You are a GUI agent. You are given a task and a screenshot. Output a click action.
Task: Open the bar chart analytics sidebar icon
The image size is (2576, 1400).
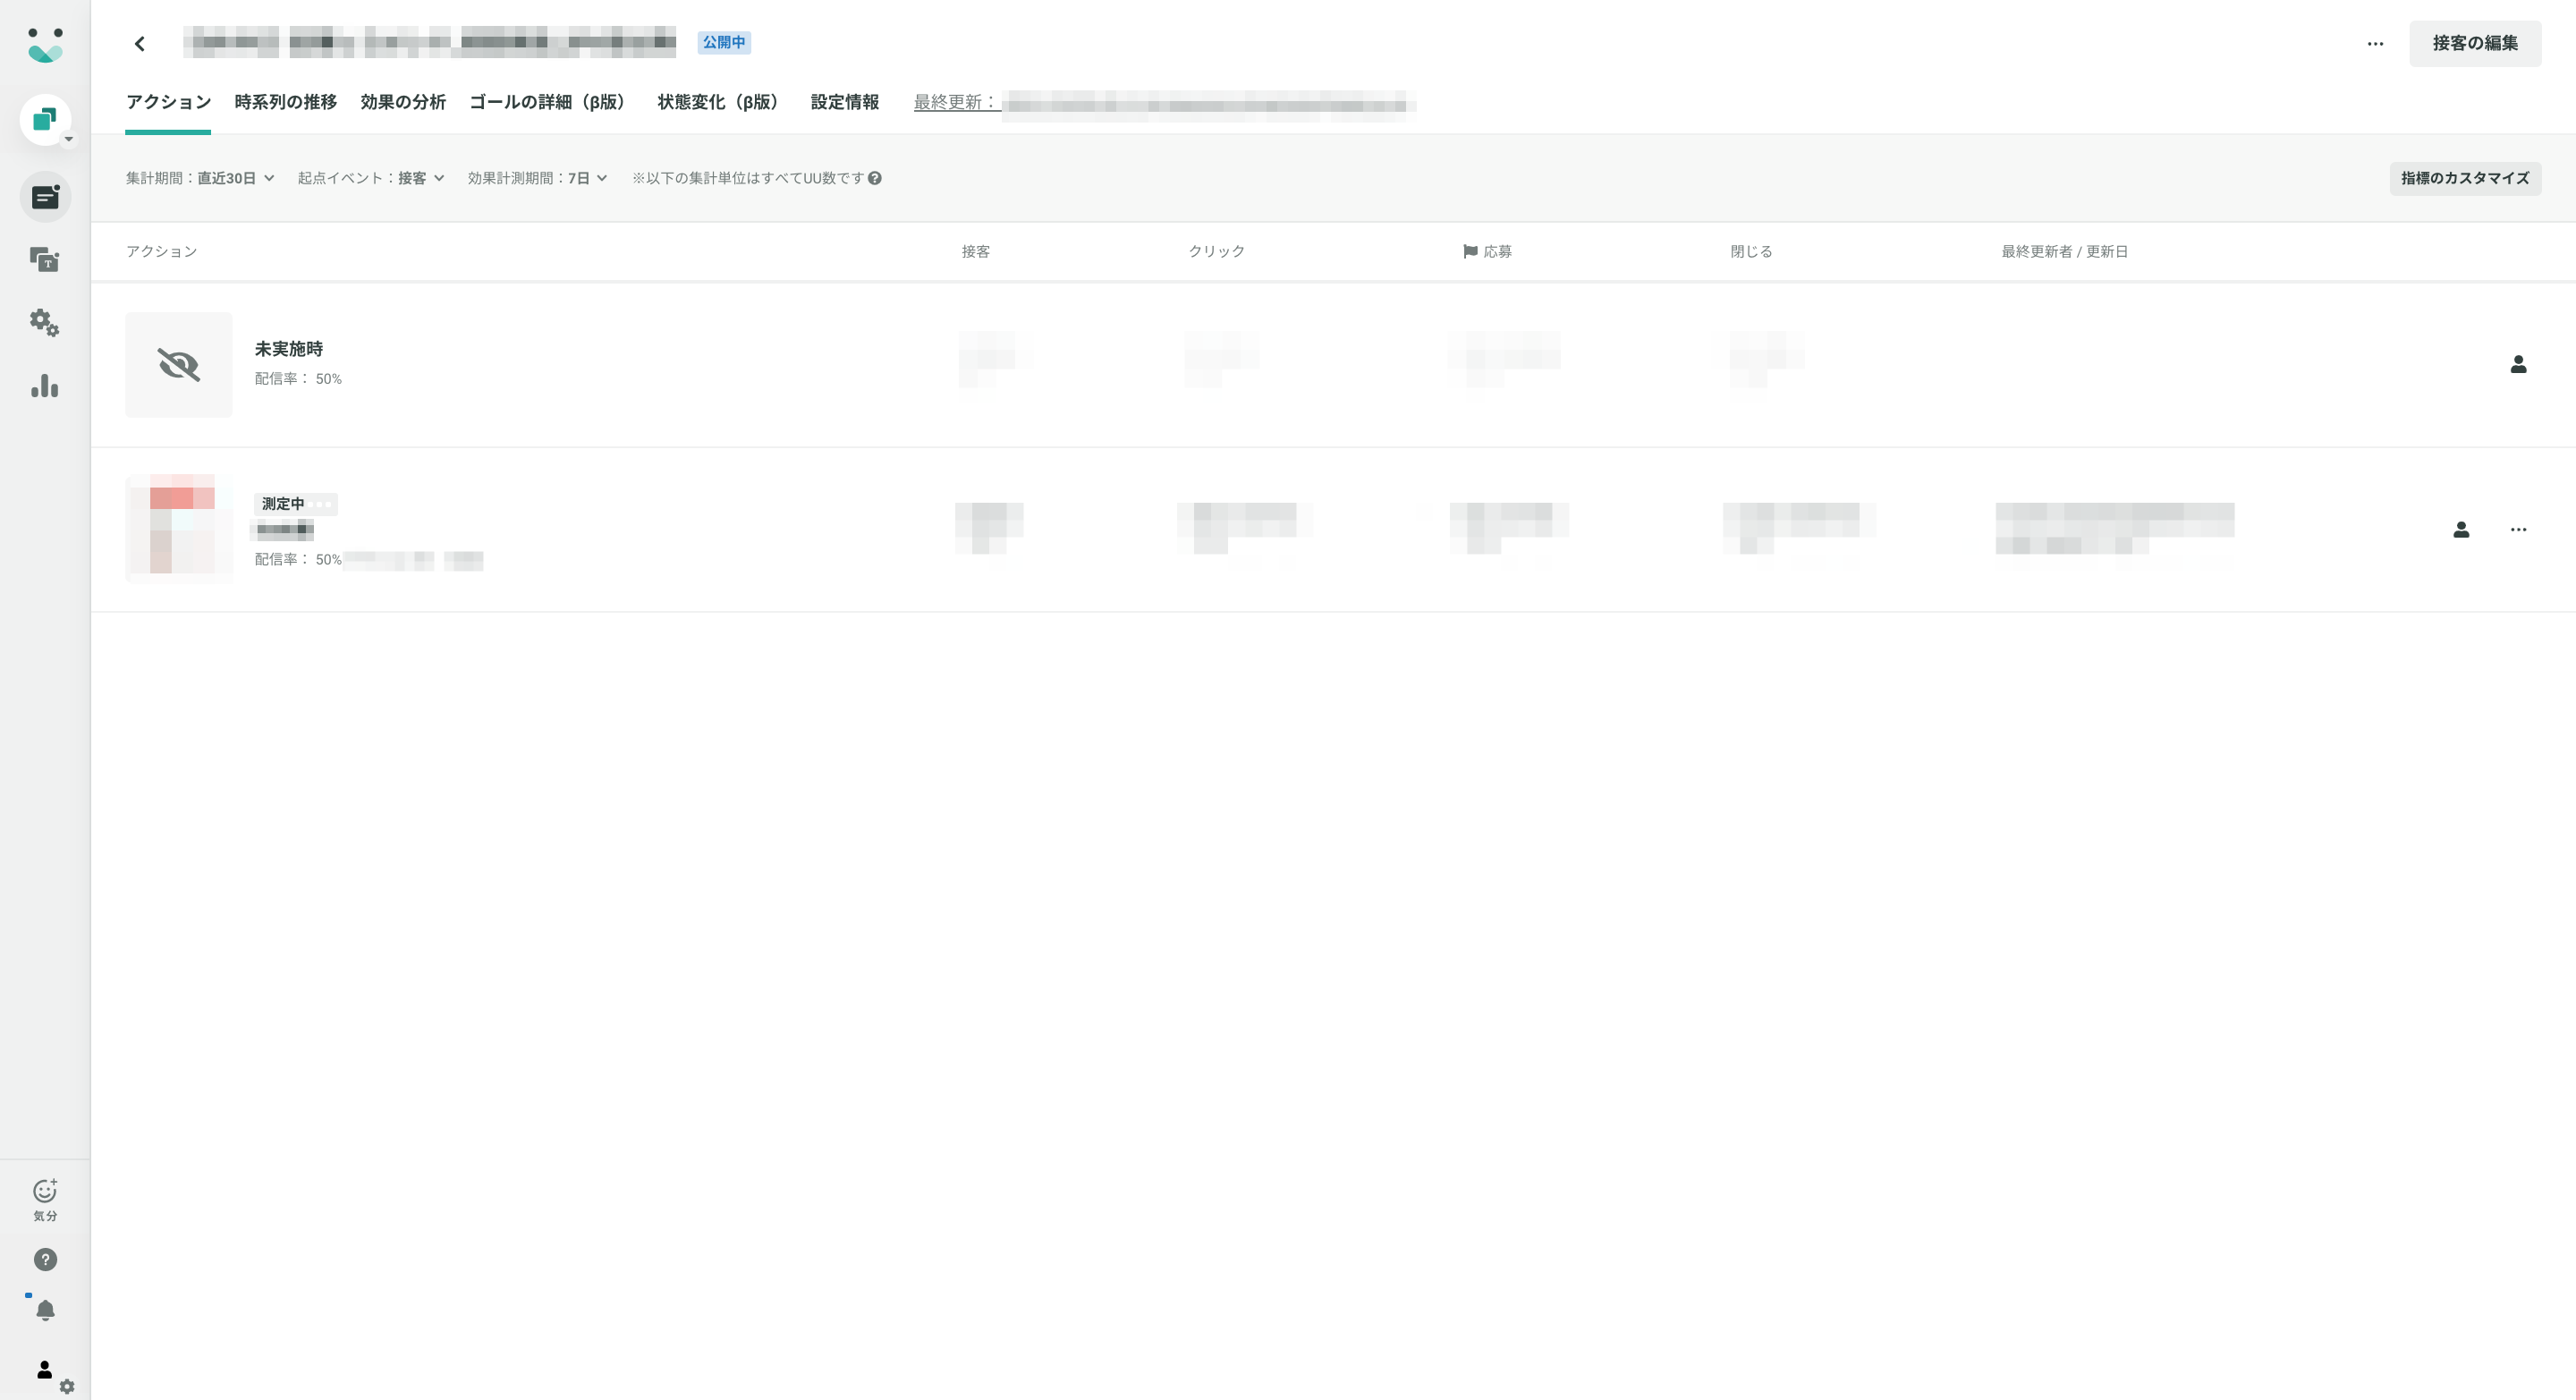pos(44,386)
